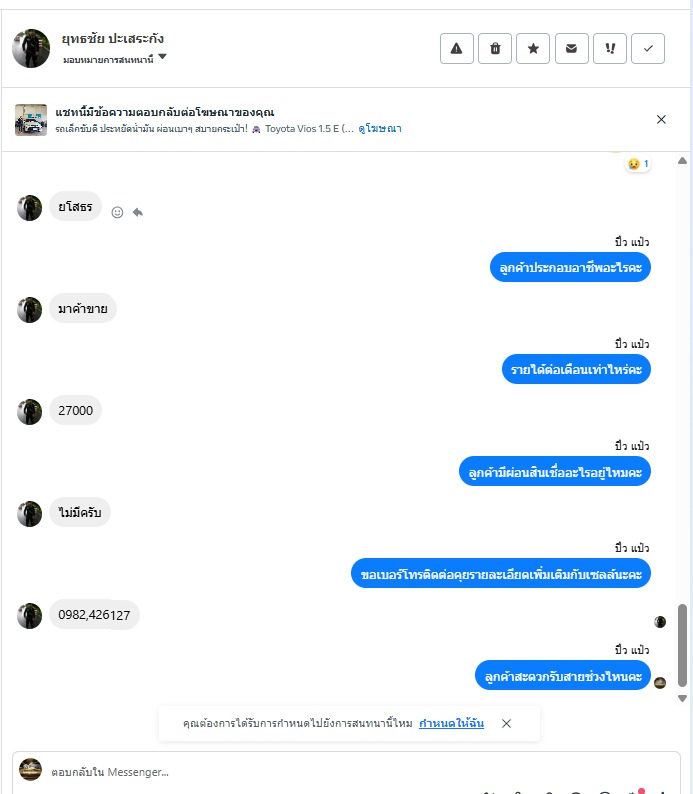Image resolution: width=693 pixels, height=794 pixels.
Task: Click the crying emoji reaction count
Action: [638, 164]
